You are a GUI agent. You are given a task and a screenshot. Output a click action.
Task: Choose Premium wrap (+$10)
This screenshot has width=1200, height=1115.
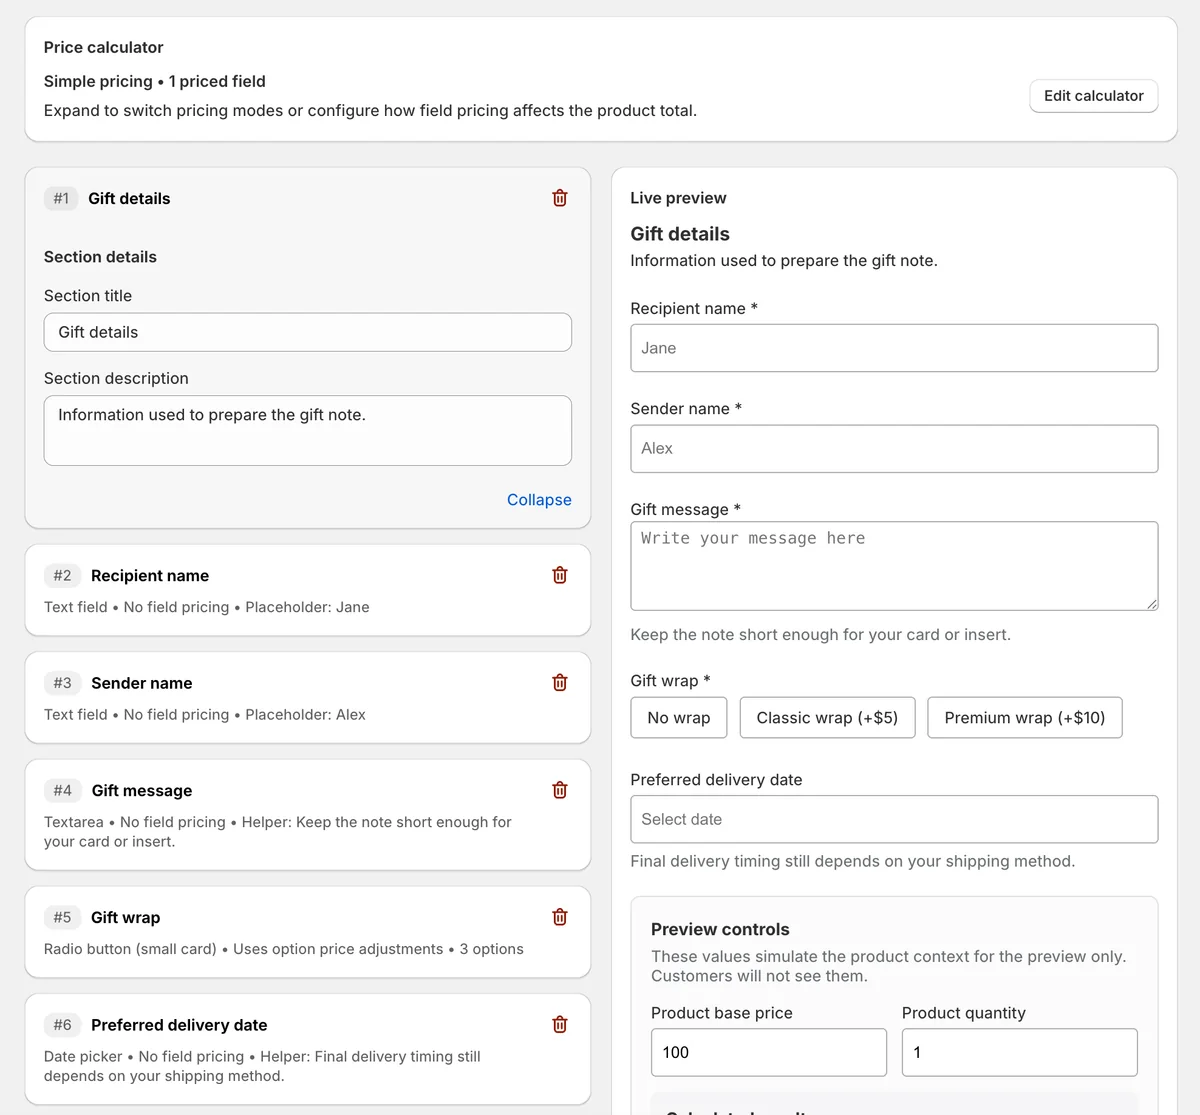click(x=1025, y=718)
